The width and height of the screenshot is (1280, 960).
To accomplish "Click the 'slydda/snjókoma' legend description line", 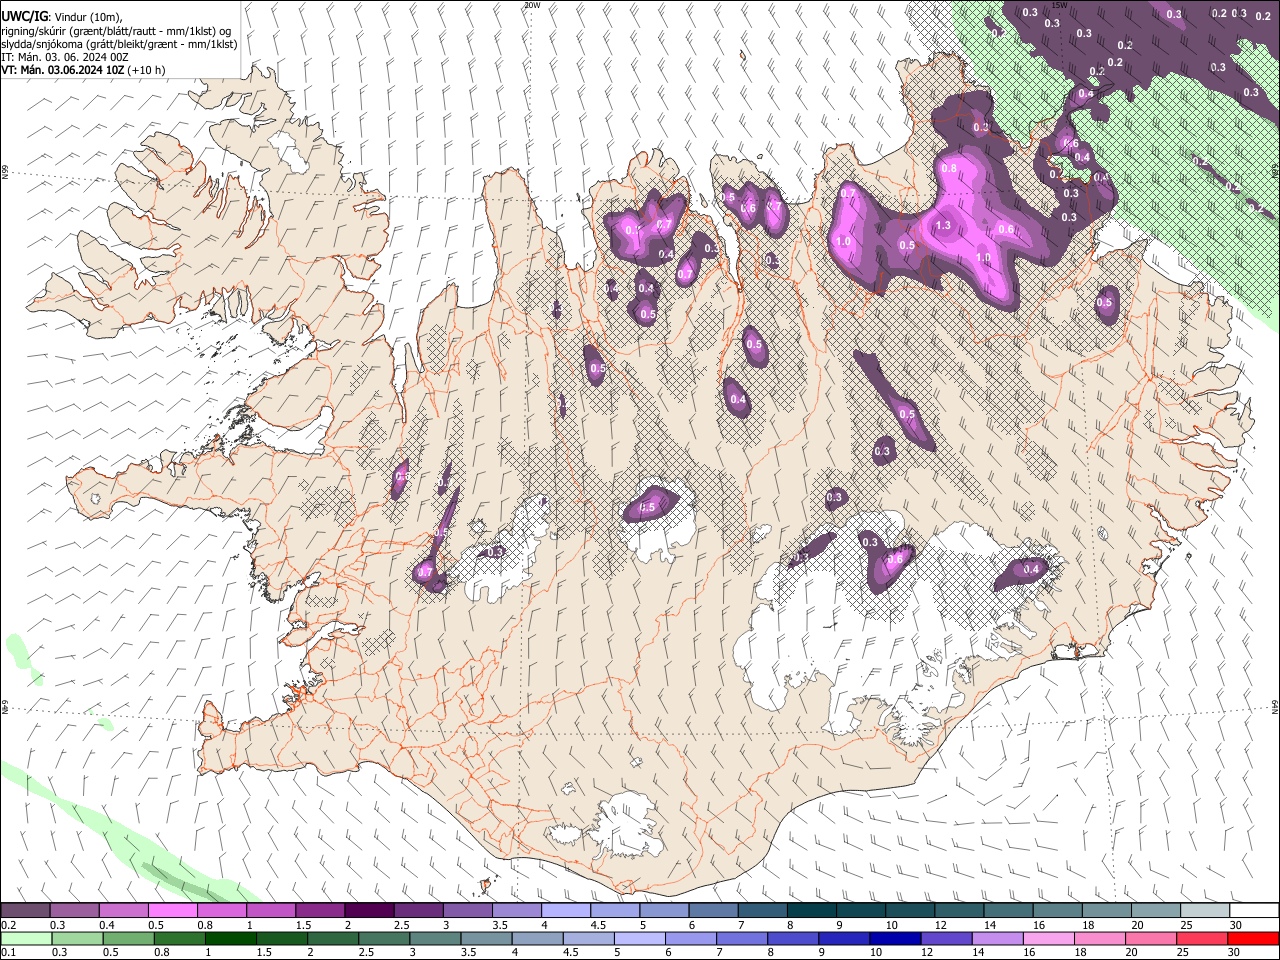I will point(119,44).
